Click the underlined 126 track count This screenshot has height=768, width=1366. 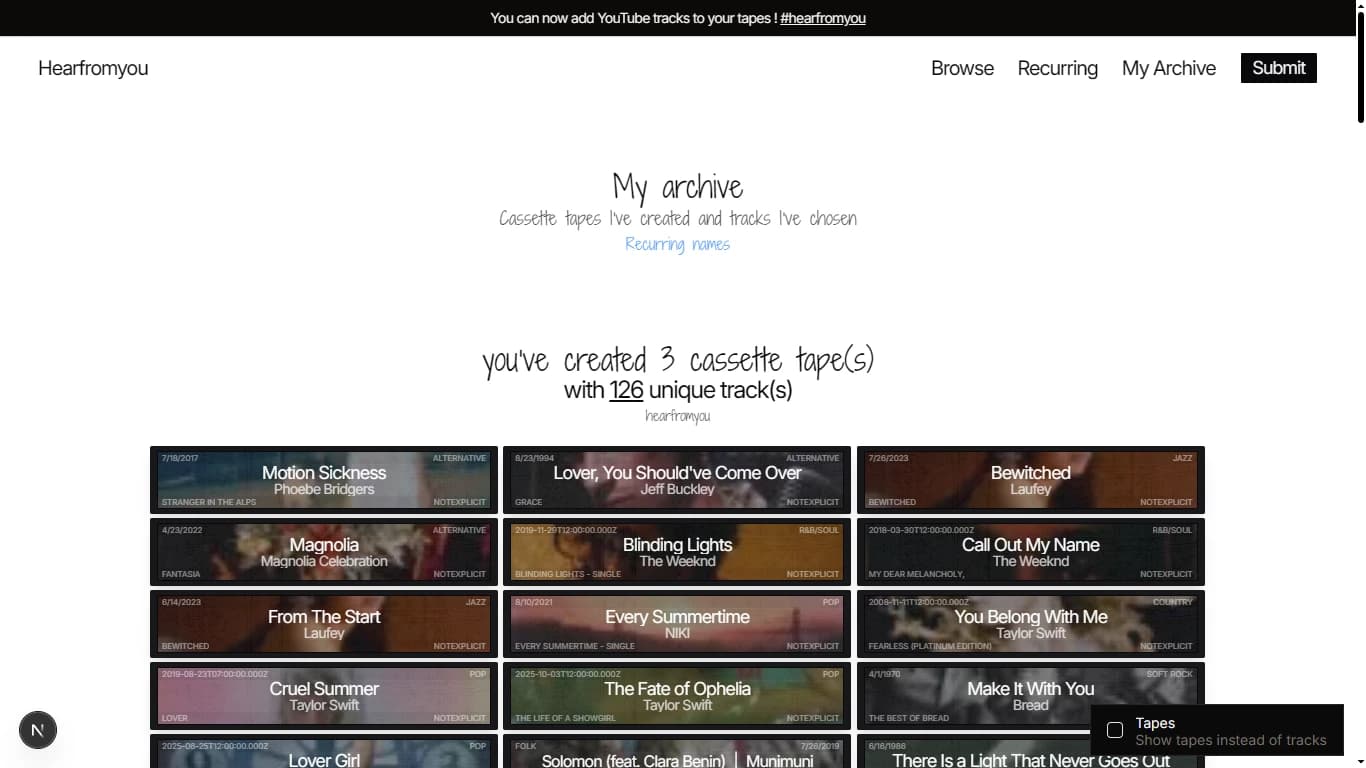(x=626, y=390)
